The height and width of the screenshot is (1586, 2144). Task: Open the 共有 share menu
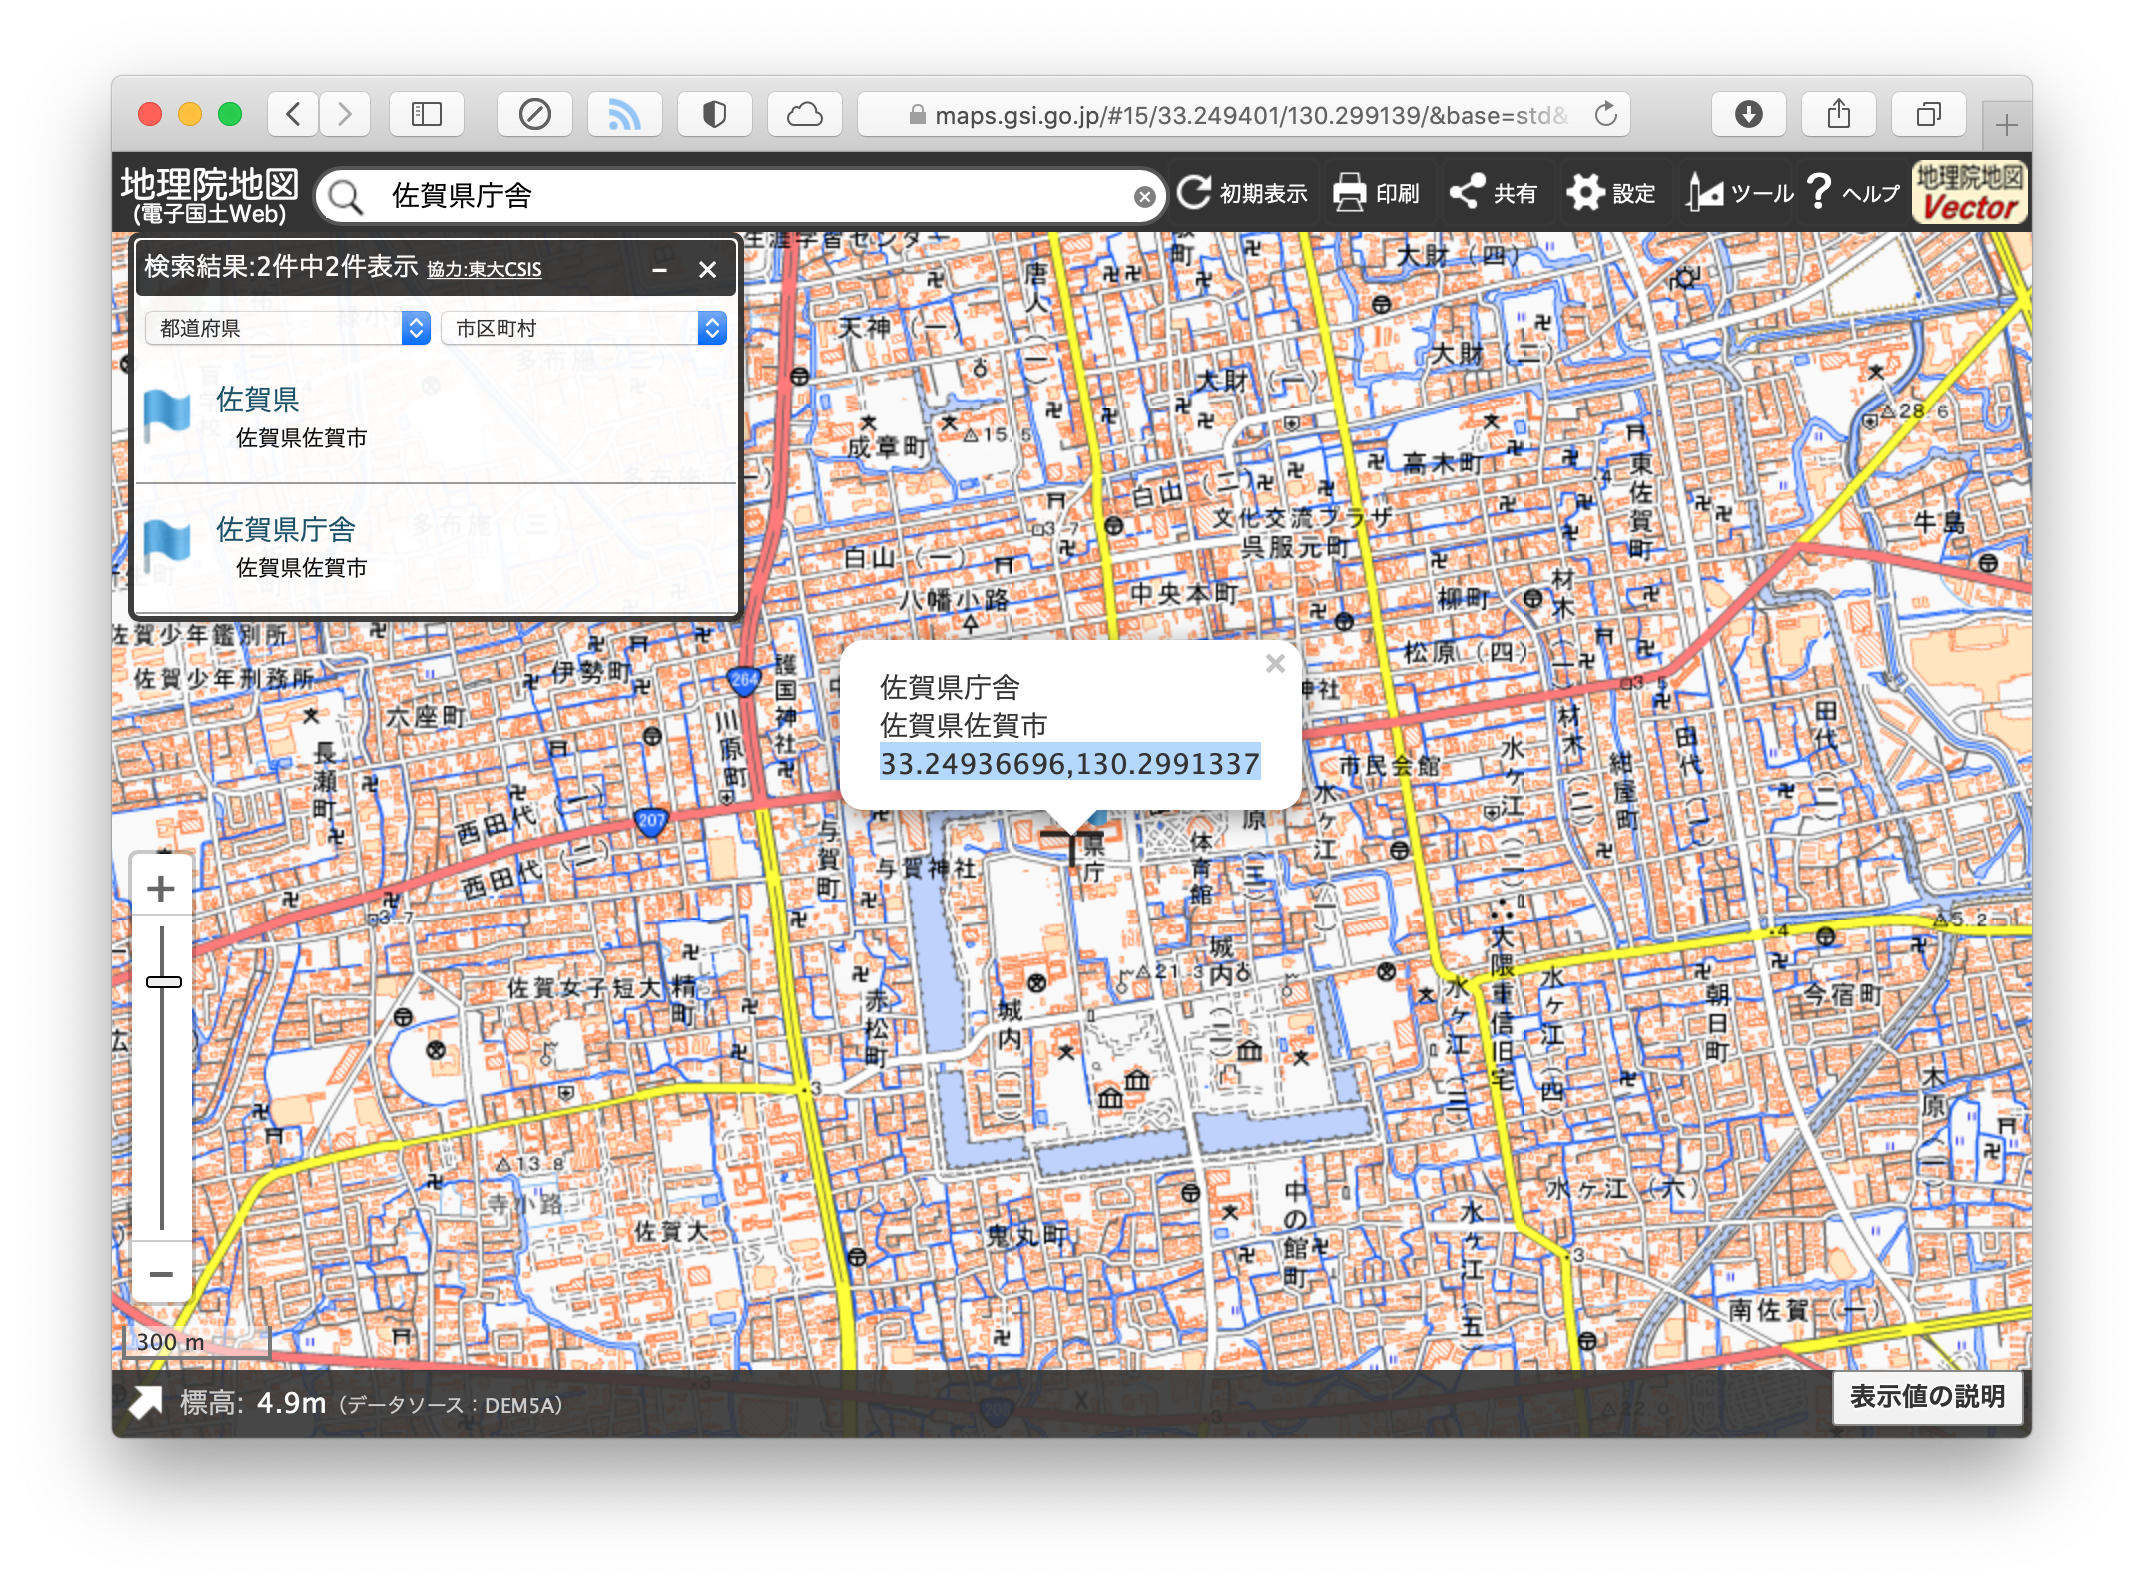click(1494, 193)
